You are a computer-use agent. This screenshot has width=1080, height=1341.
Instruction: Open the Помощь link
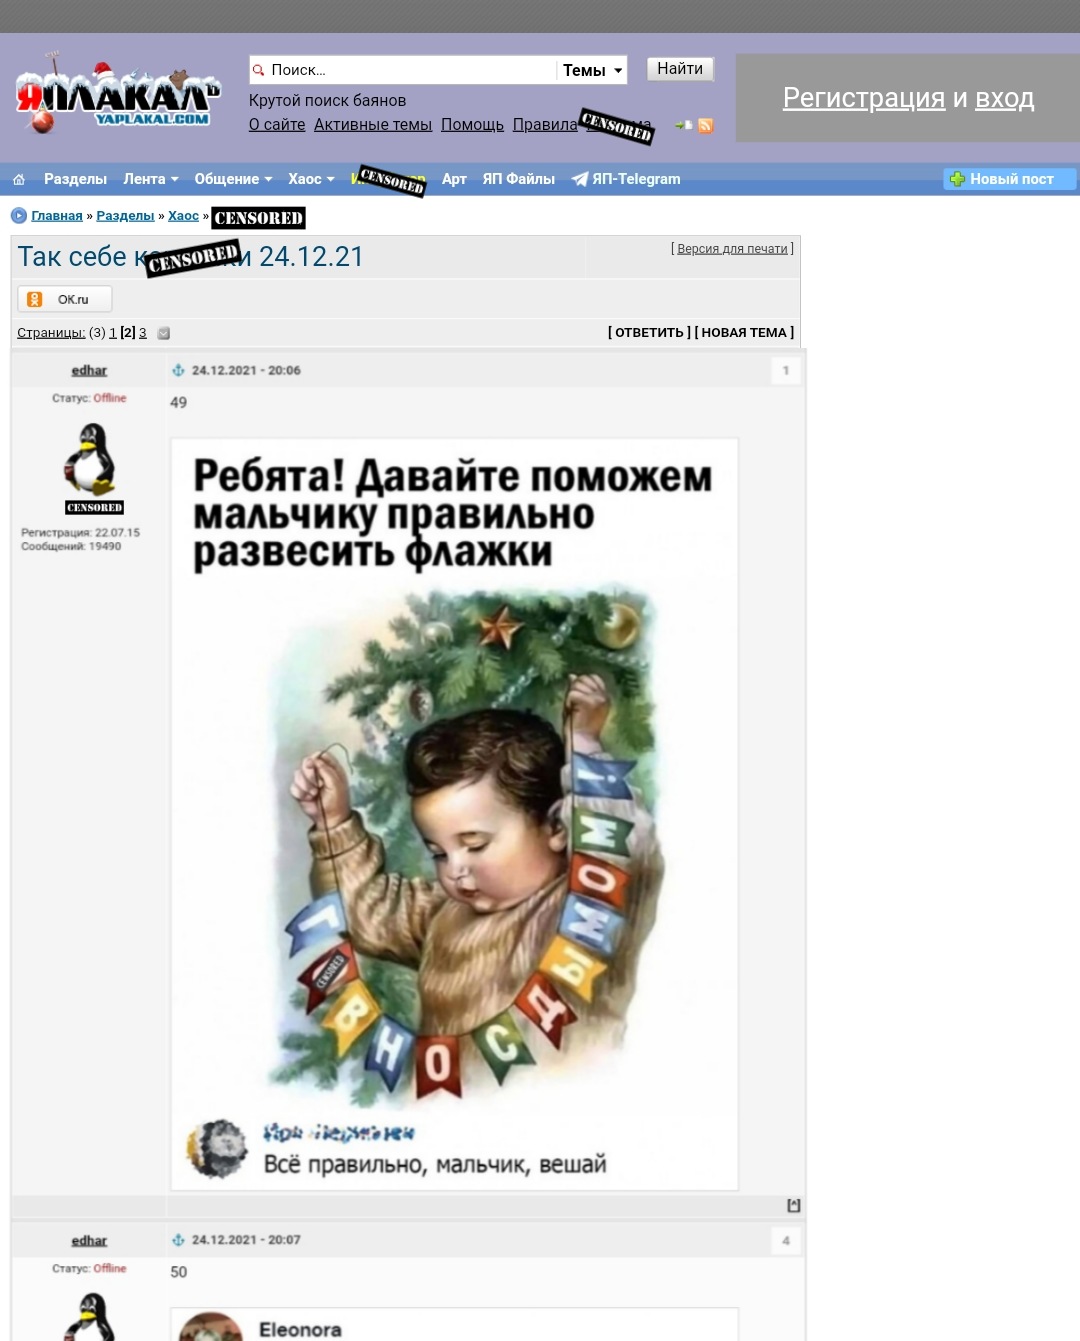coord(472,125)
